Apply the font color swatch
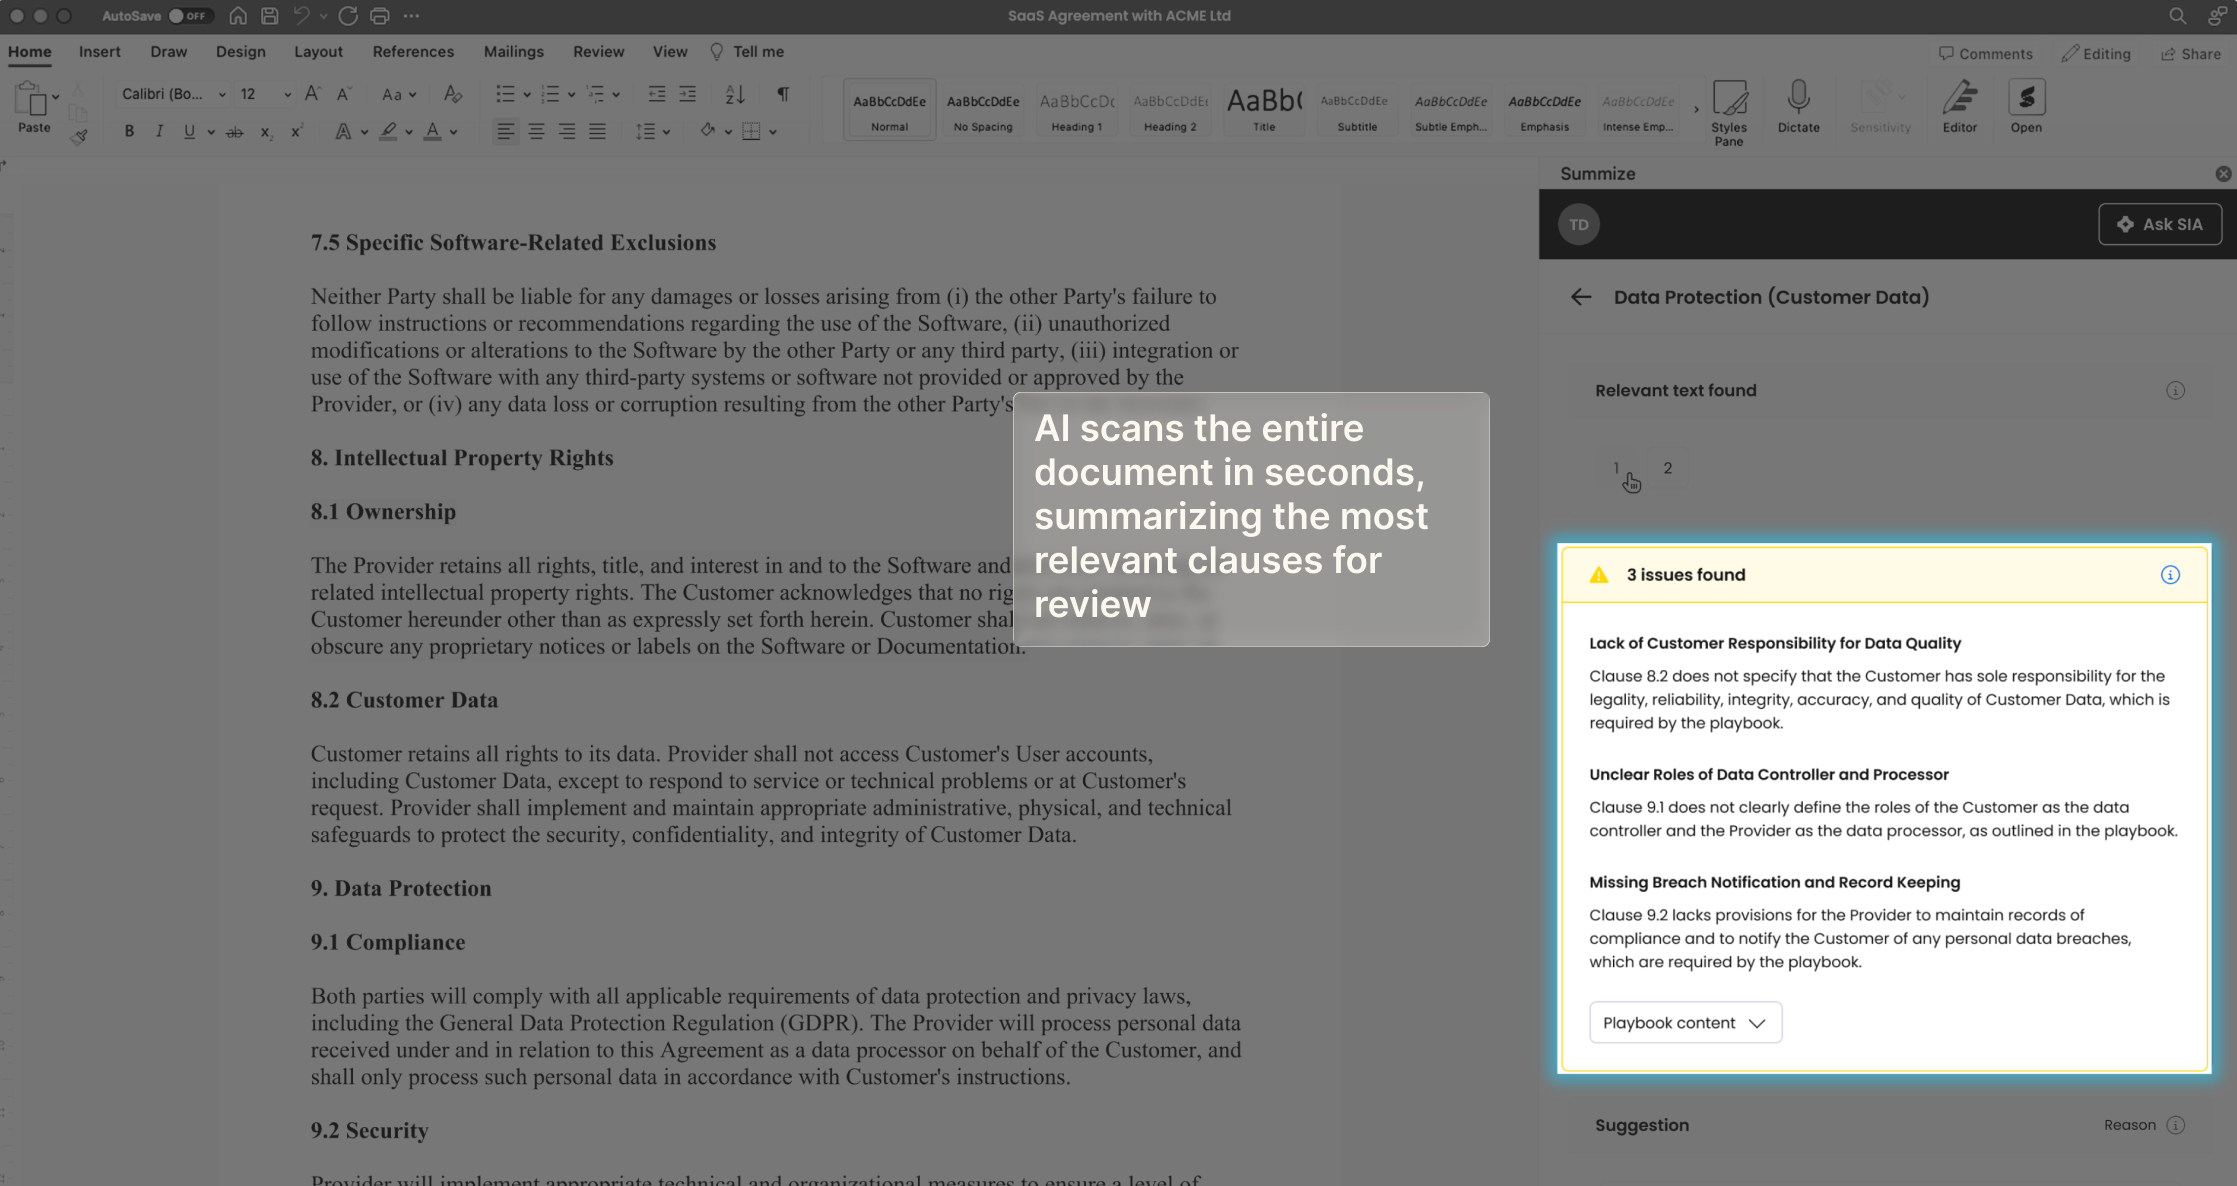2237x1186 pixels. pyautogui.click(x=432, y=131)
